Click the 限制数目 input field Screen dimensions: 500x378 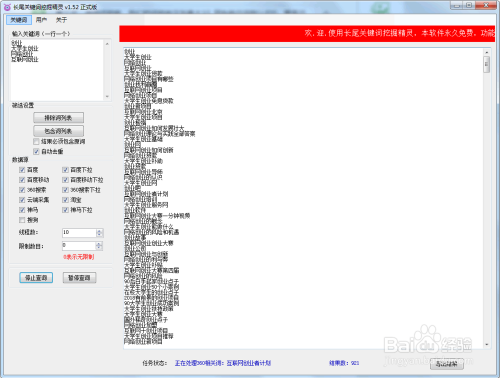pyautogui.click(x=79, y=246)
